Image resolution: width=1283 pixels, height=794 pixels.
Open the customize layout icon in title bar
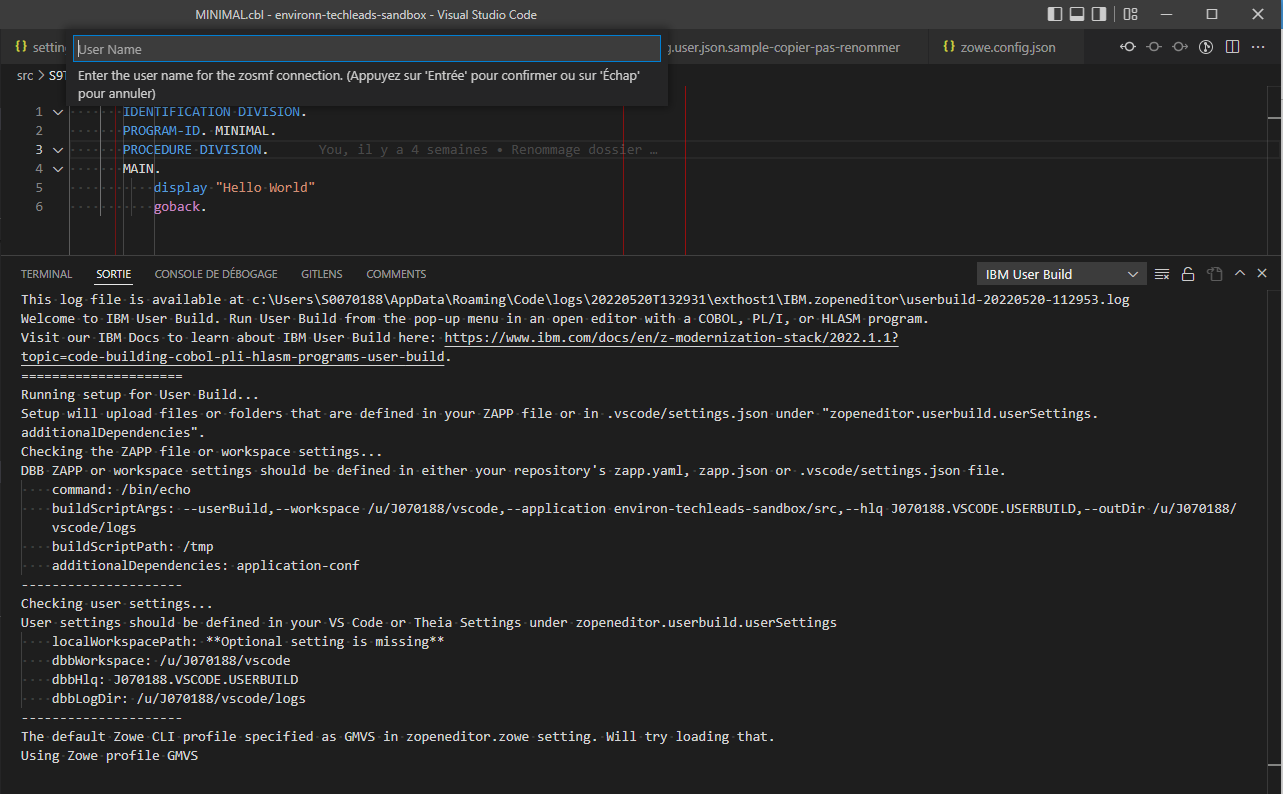1130,14
